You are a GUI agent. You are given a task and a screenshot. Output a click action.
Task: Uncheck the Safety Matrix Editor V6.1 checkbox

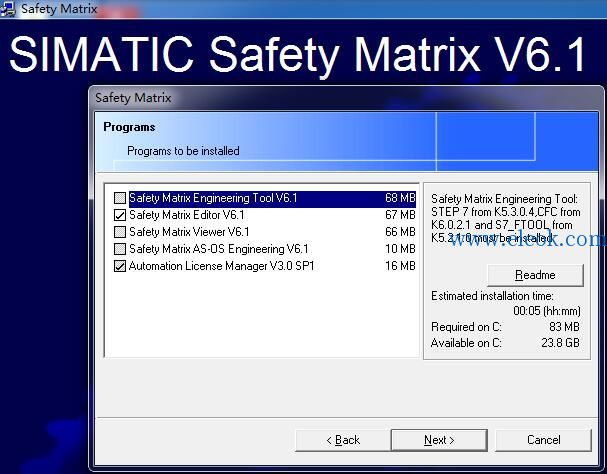120,215
